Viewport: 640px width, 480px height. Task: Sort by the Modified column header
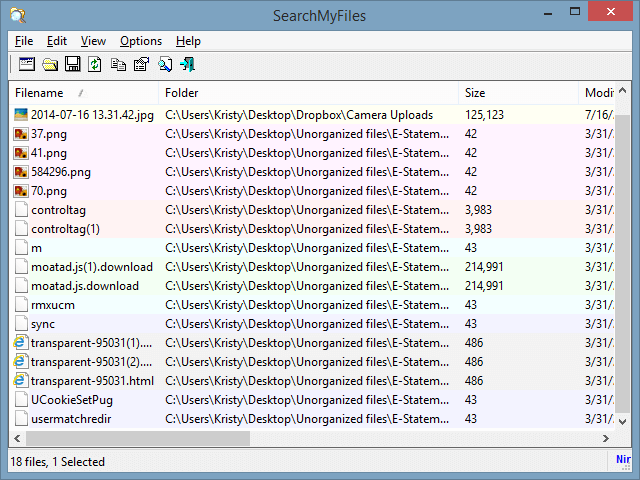597,93
